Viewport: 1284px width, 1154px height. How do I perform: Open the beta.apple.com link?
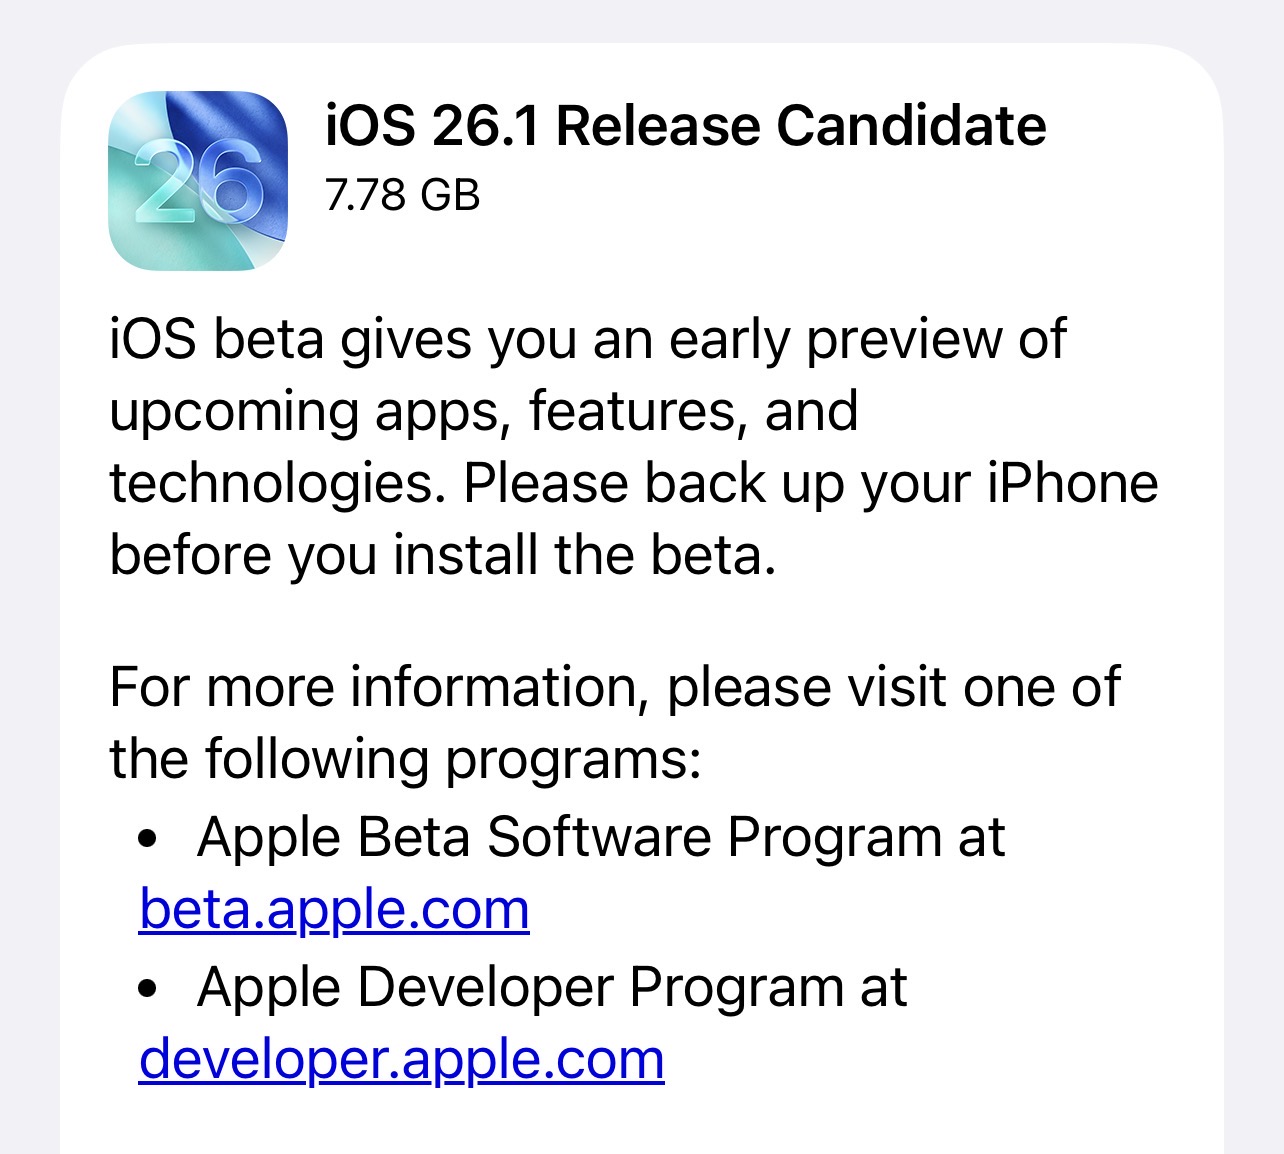point(334,910)
